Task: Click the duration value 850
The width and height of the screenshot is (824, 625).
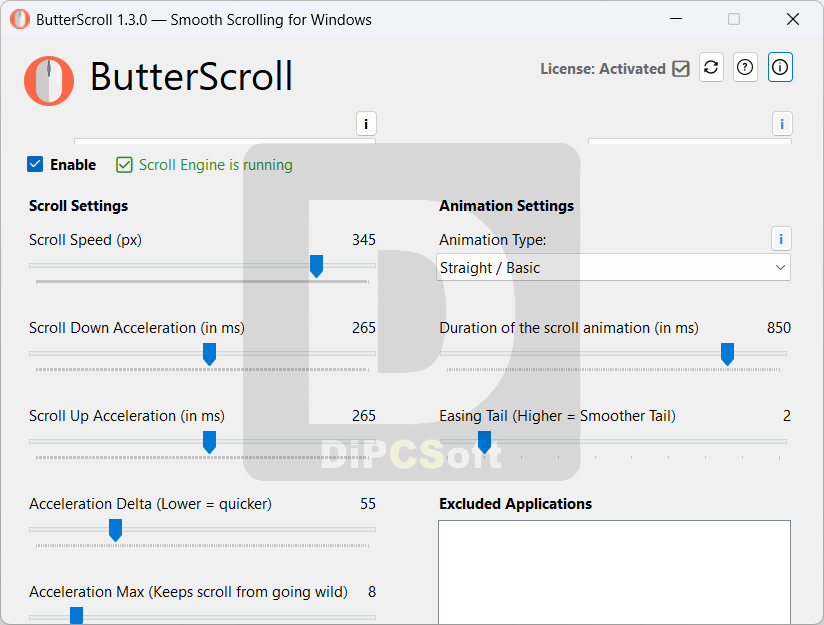Action: pyautogui.click(x=779, y=327)
